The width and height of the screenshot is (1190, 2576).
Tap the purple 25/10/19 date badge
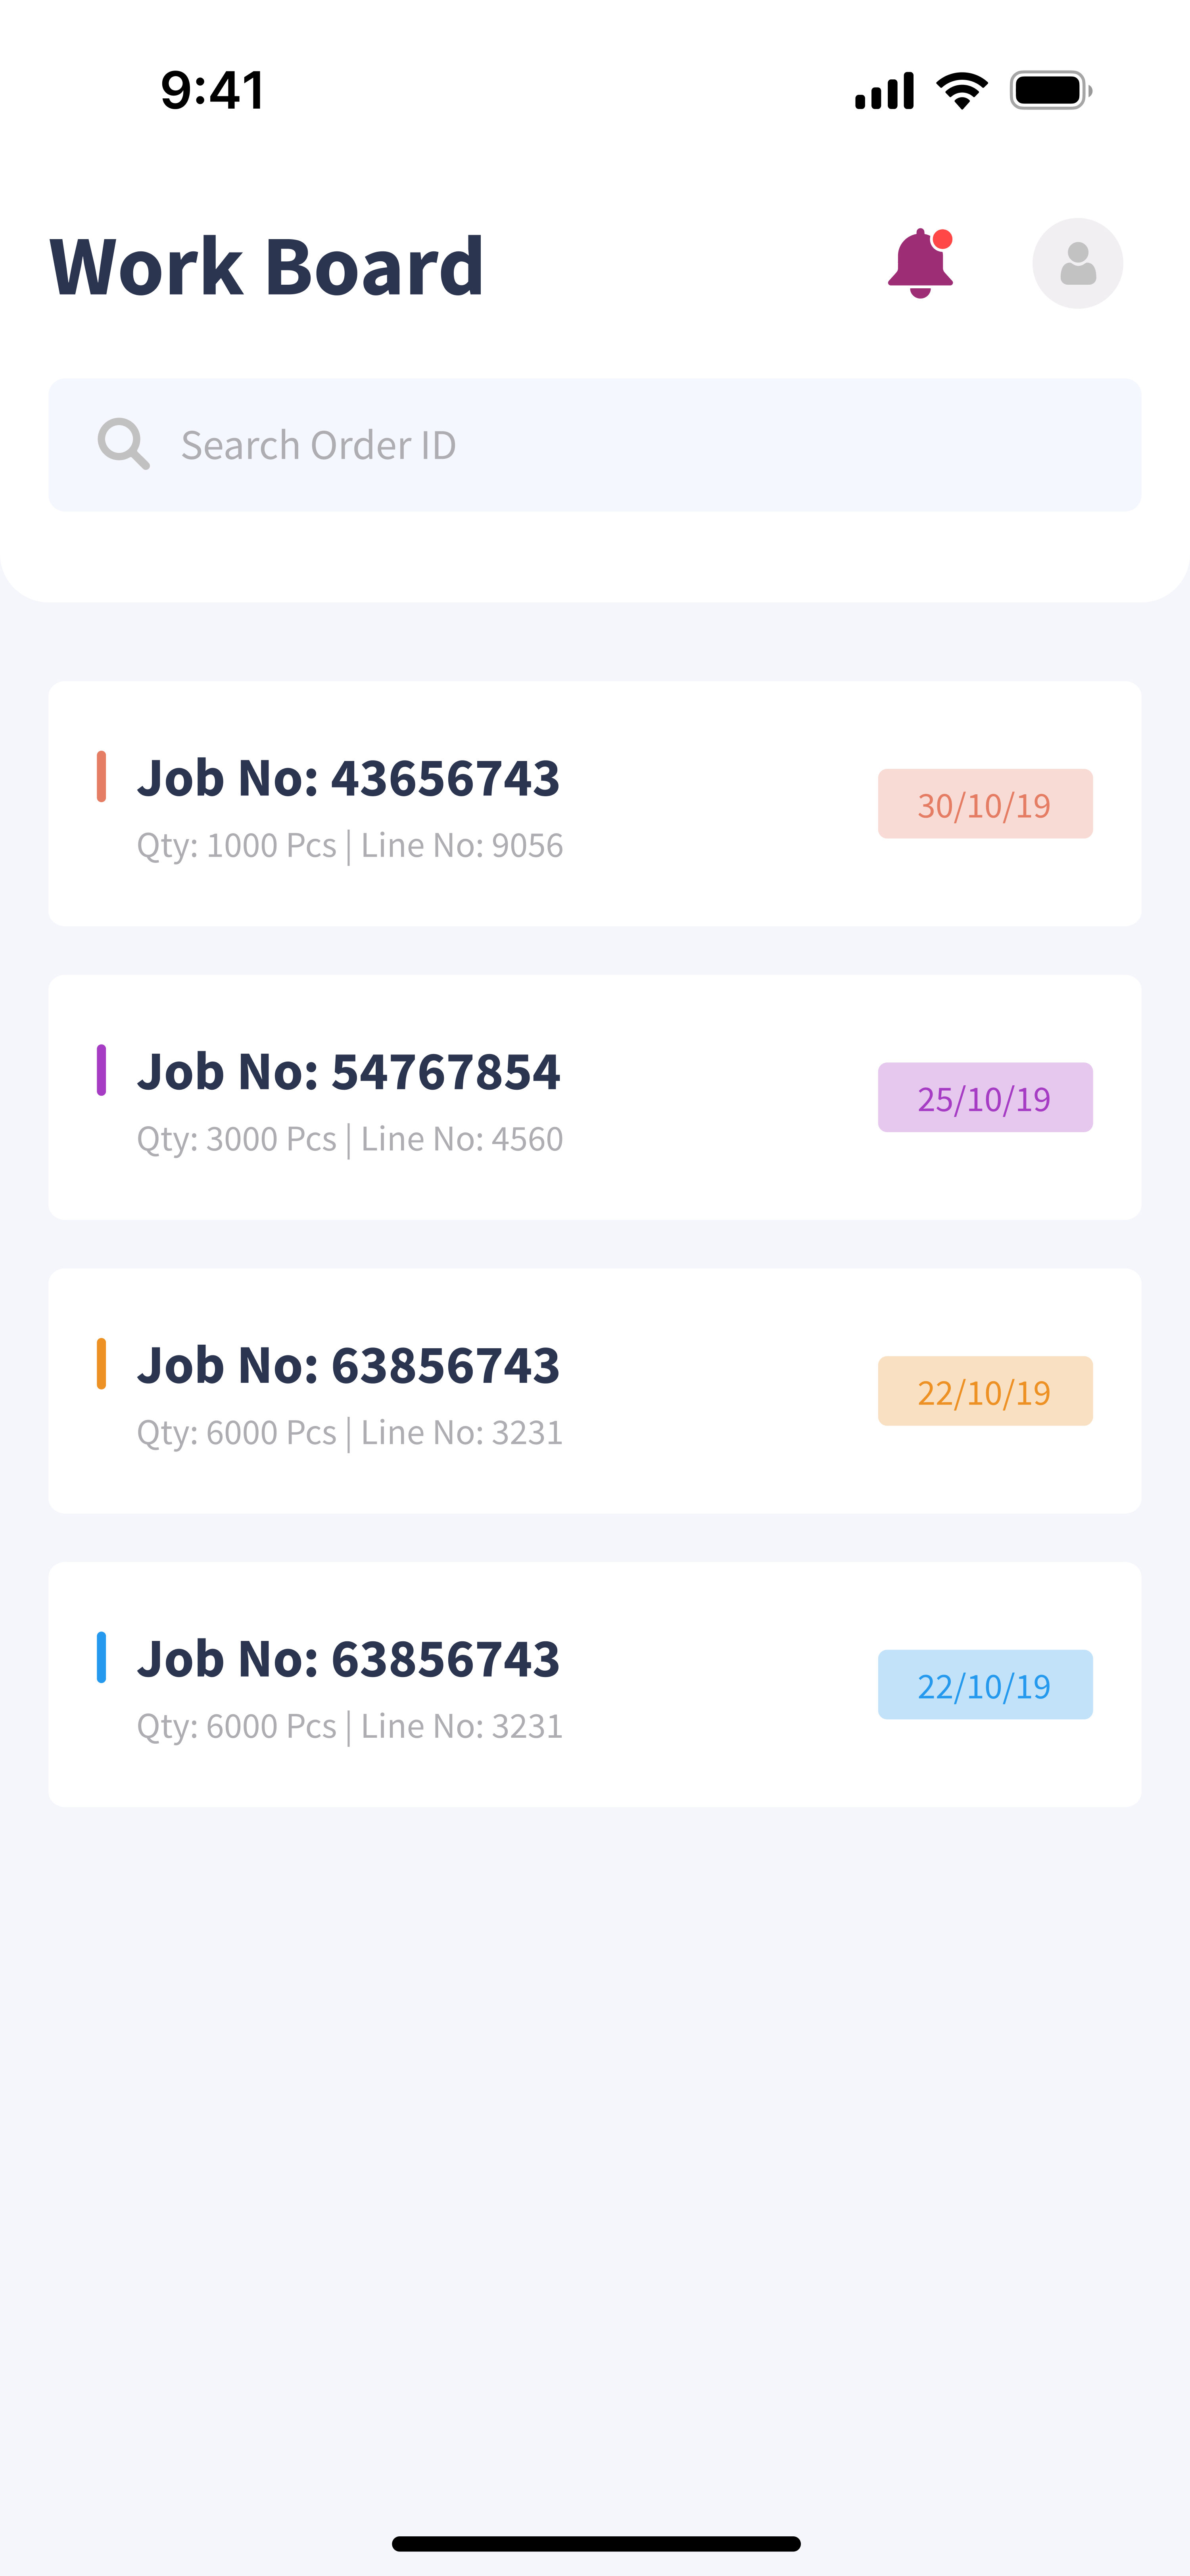coord(984,1098)
